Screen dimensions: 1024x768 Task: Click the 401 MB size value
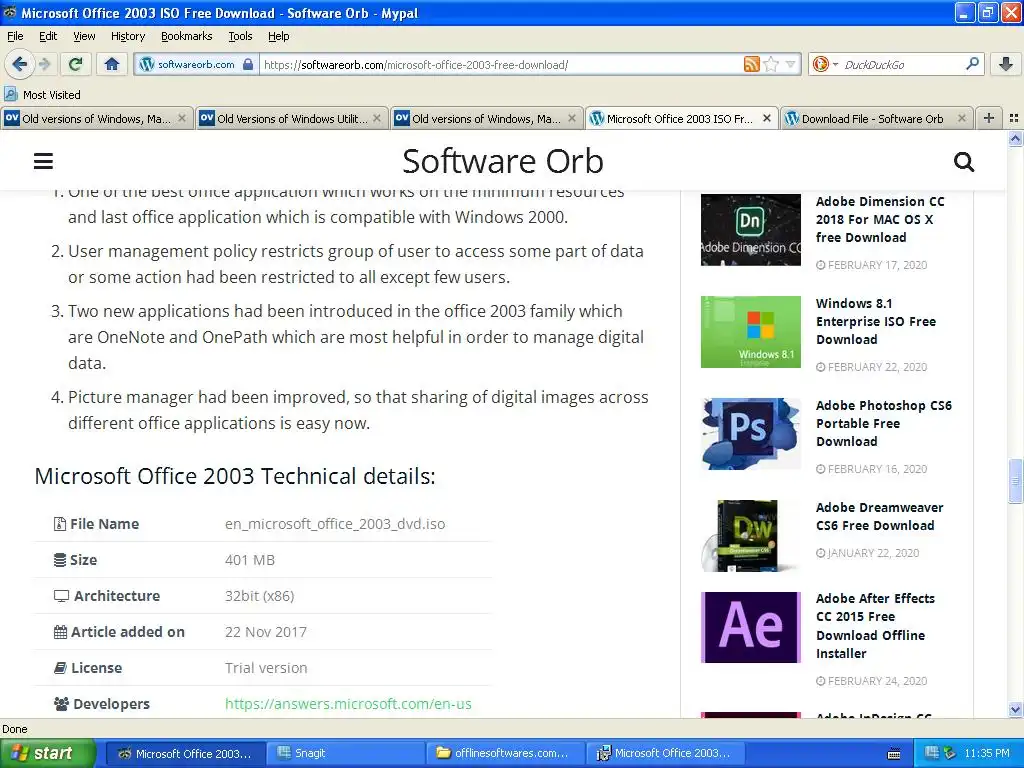click(249, 560)
